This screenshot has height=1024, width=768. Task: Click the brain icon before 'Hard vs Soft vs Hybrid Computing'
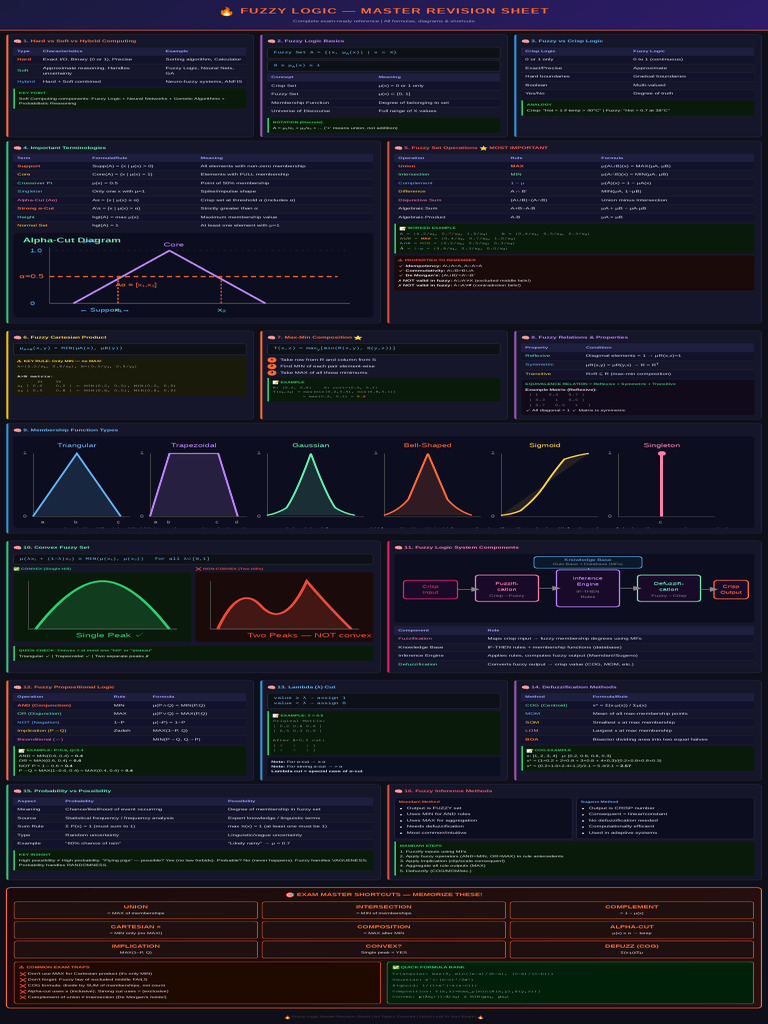18,41
